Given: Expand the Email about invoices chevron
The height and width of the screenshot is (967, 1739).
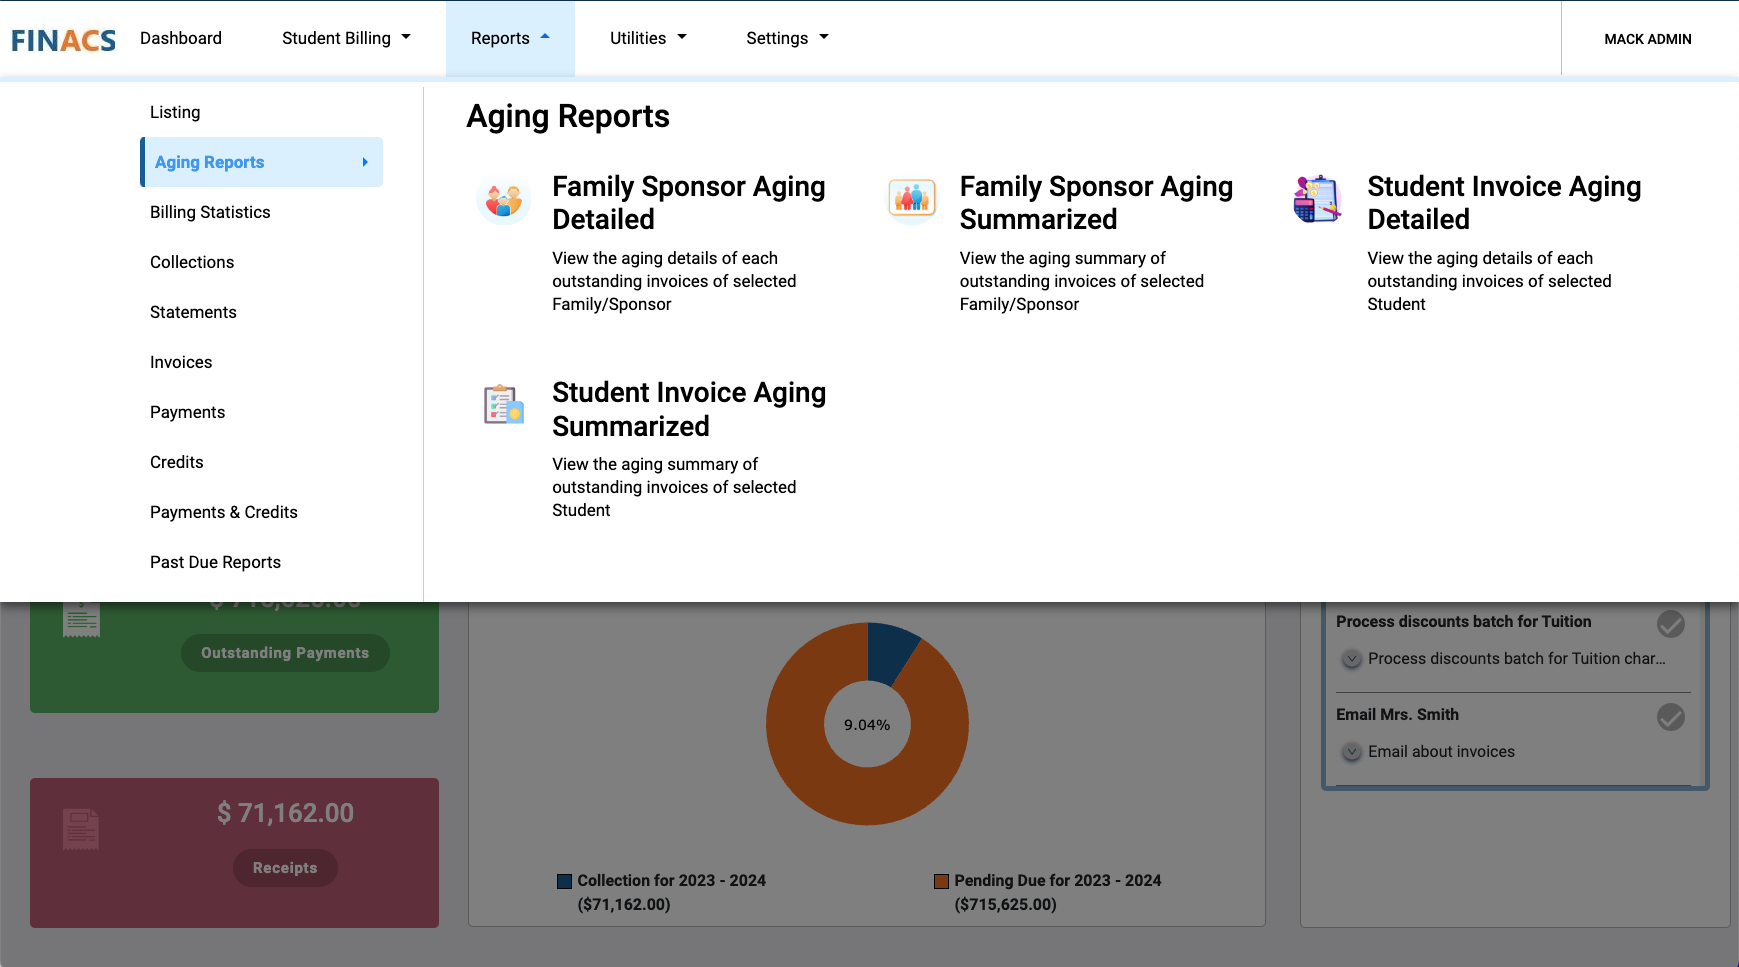Looking at the screenshot, I should (1352, 752).
